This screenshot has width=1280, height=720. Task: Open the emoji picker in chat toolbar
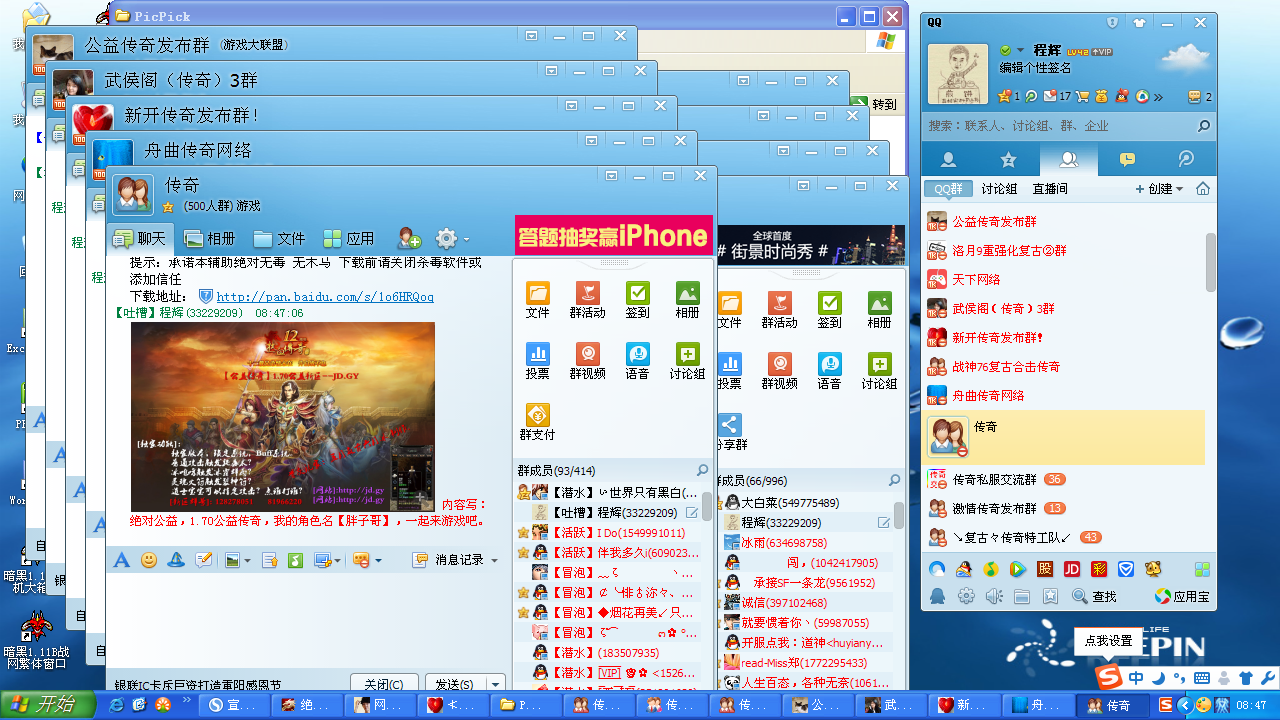[149, 560]
